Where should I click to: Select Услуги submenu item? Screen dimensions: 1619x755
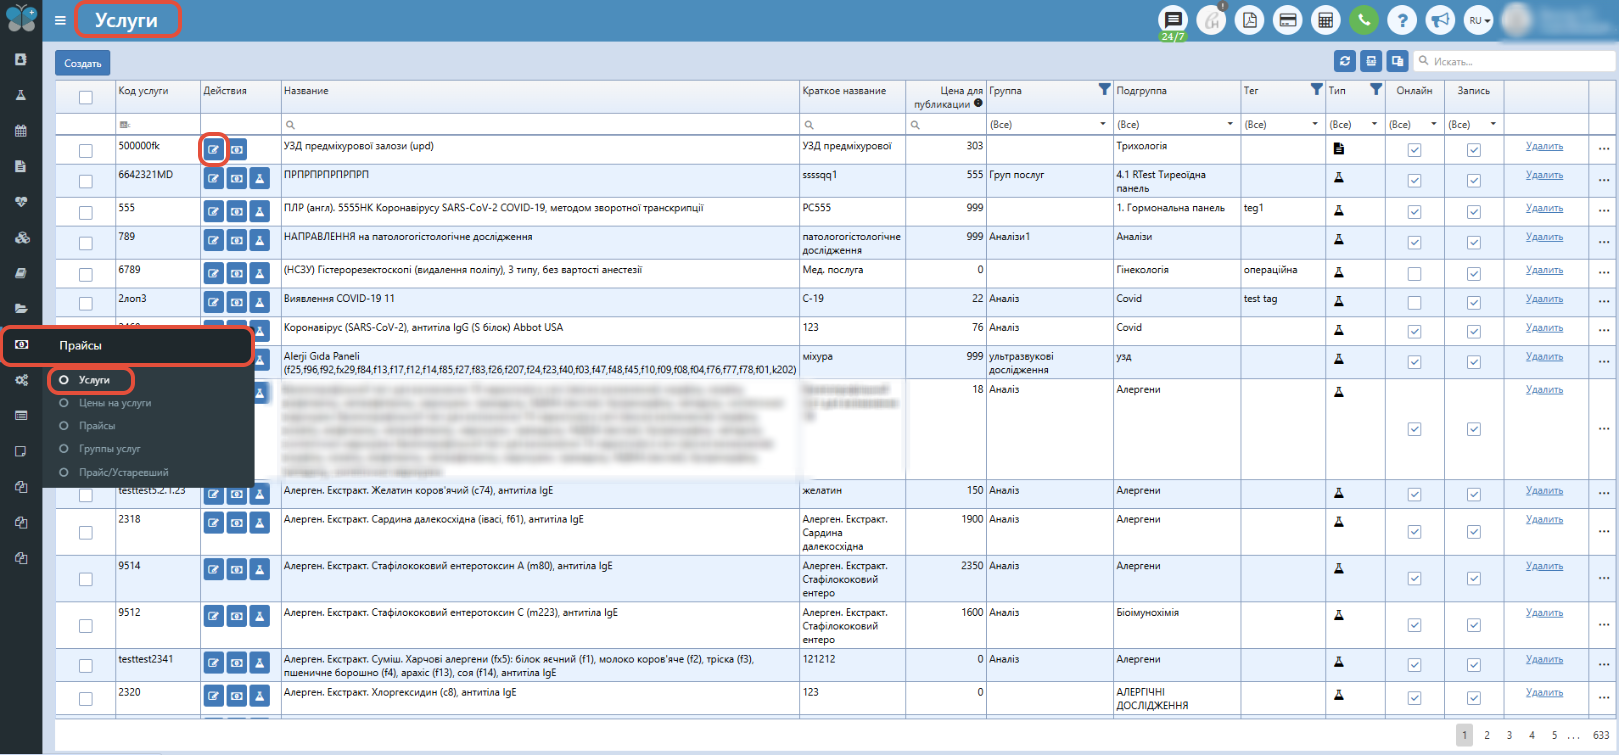click(94, 380)
